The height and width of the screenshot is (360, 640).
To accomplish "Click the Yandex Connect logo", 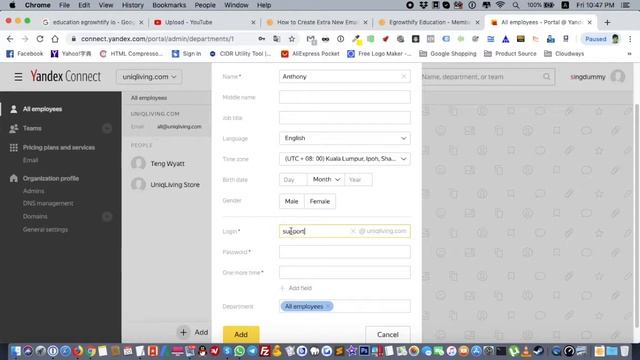I will (65, 76).
